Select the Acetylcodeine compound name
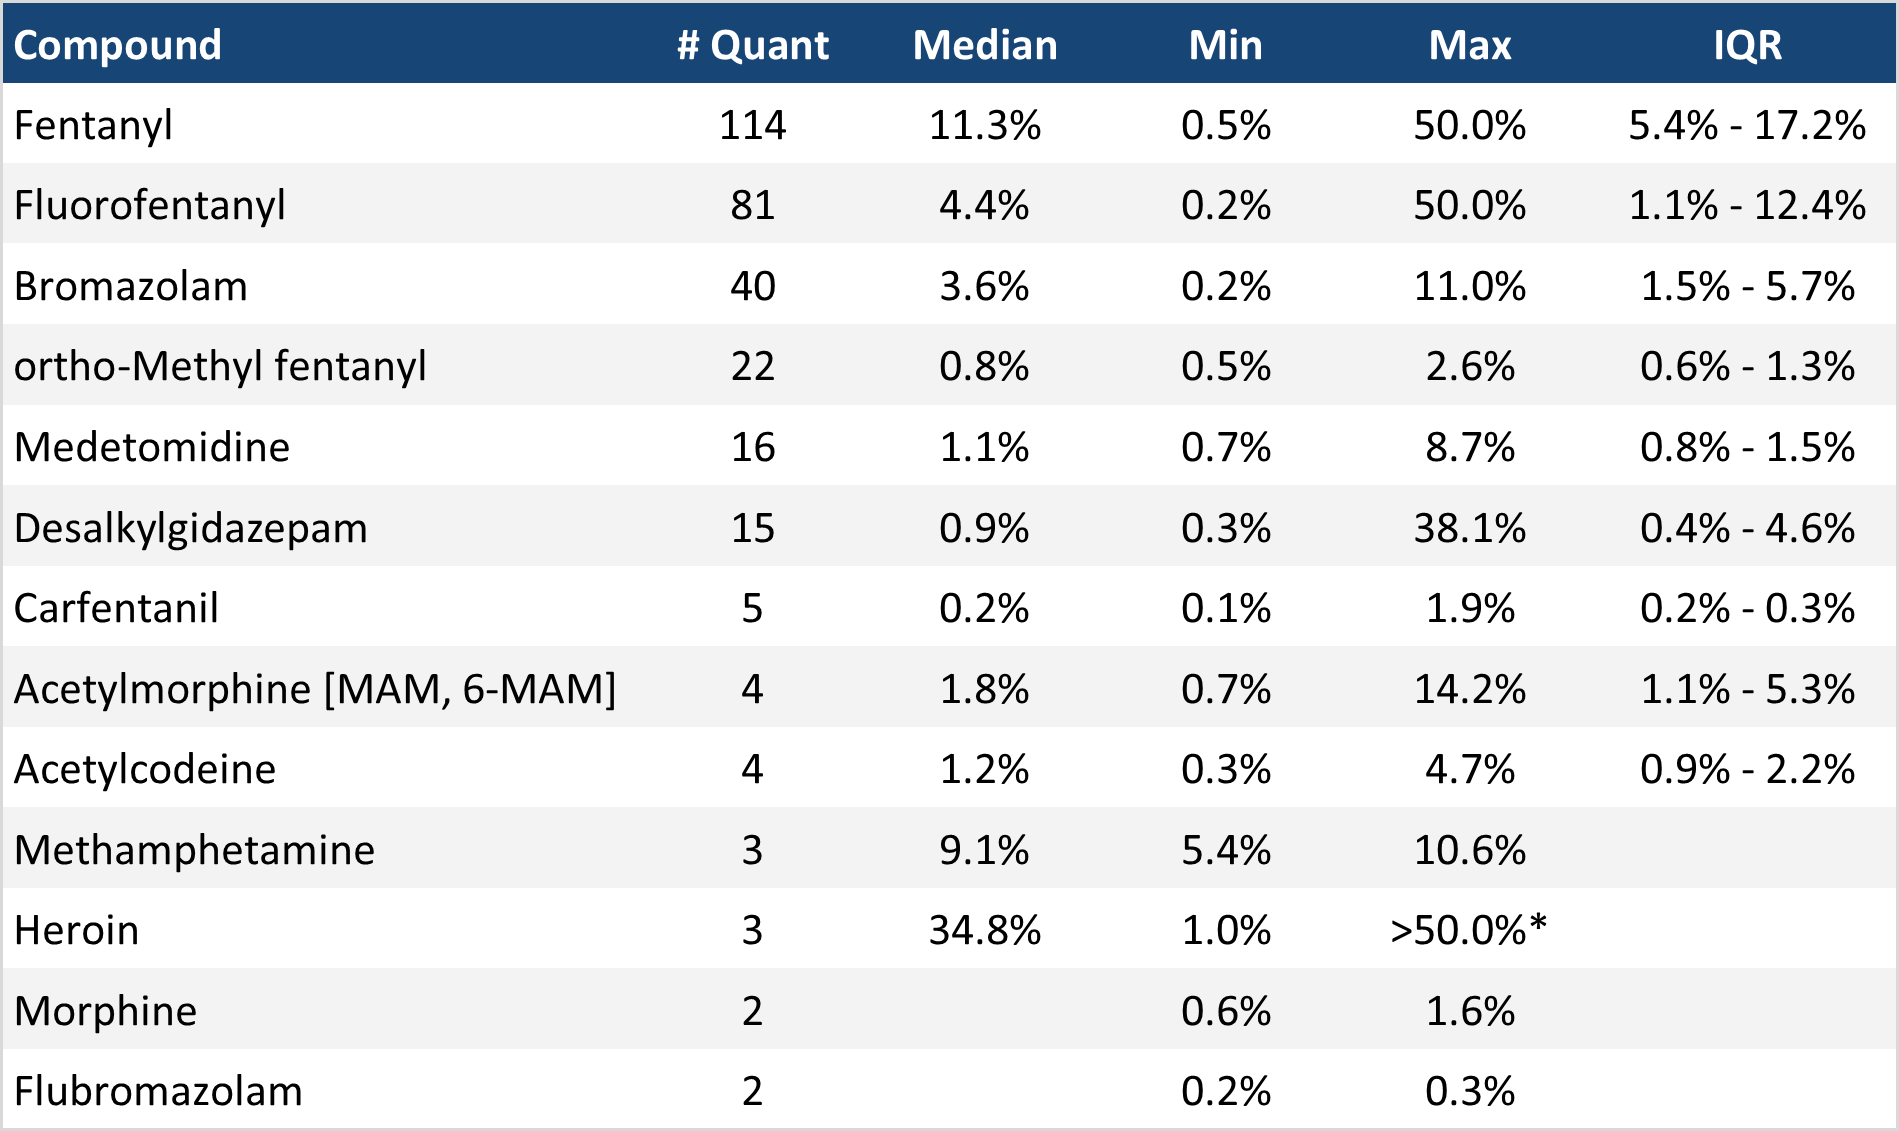 pos(145,769)
